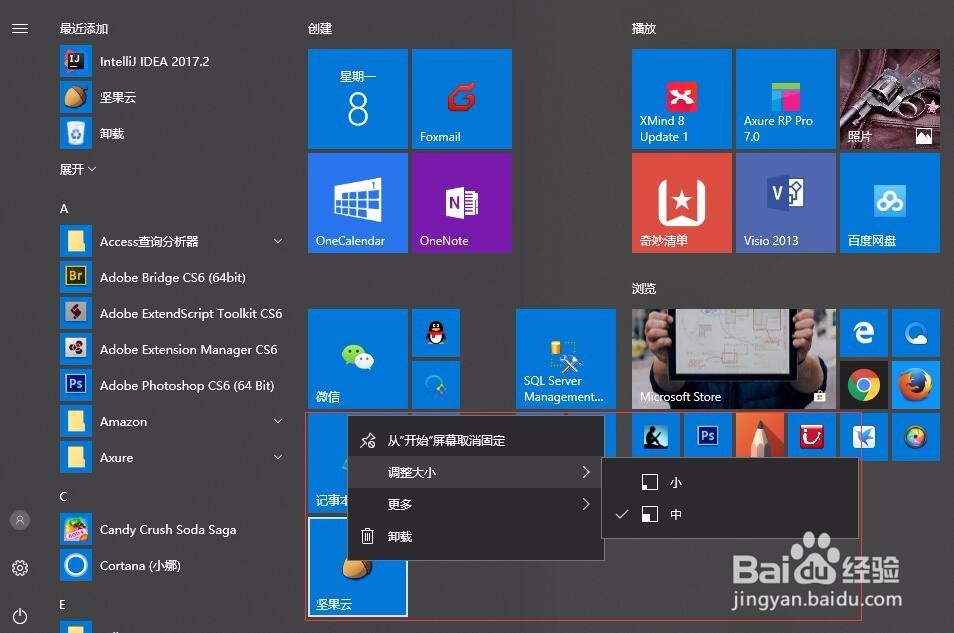Open the 照片 photo tile
This screenshot has height=633, width=954.
(890, 99)
